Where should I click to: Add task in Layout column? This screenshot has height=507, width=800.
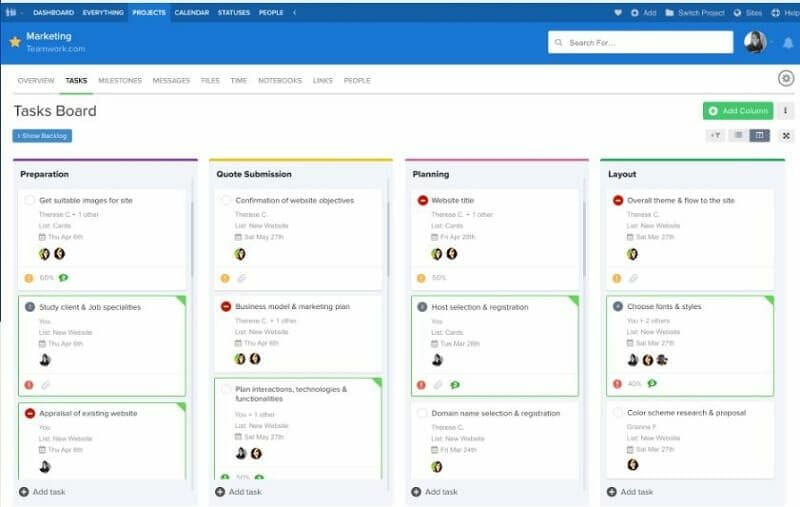(630, 492)
